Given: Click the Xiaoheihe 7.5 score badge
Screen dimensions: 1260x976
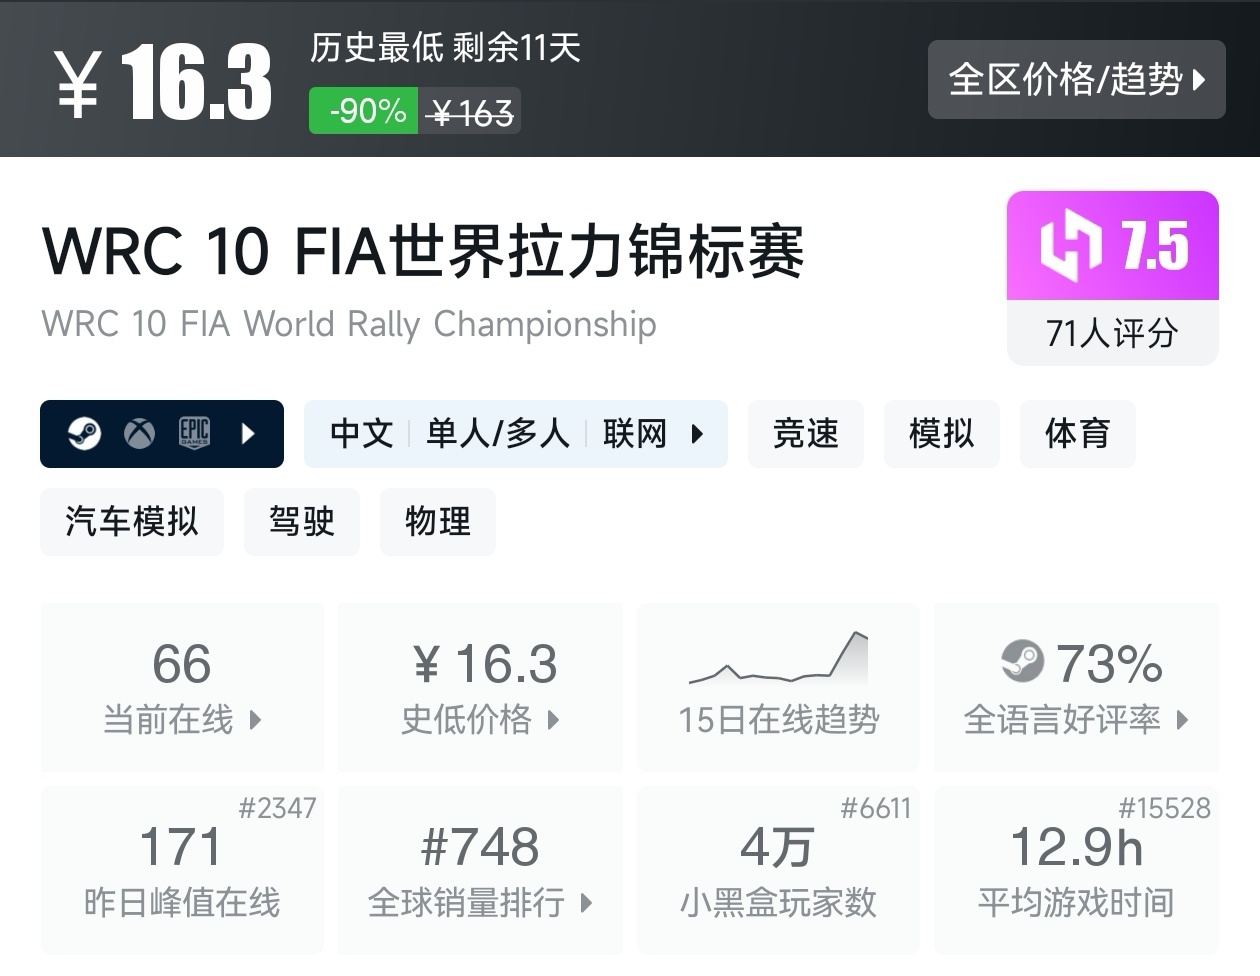Looking at the screenshot, I should point(1112,246).
